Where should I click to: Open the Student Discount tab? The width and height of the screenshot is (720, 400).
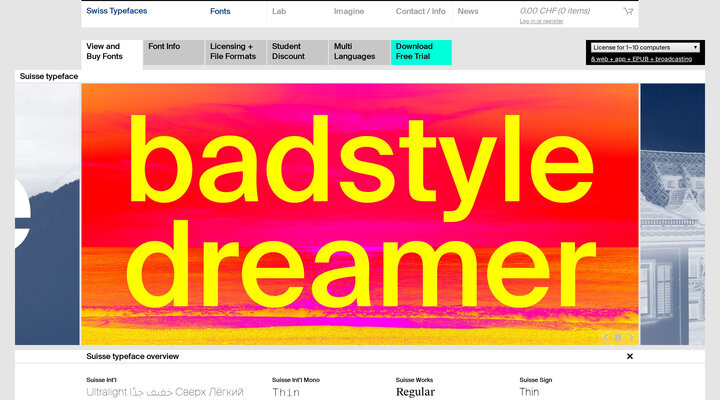[297, 52]
